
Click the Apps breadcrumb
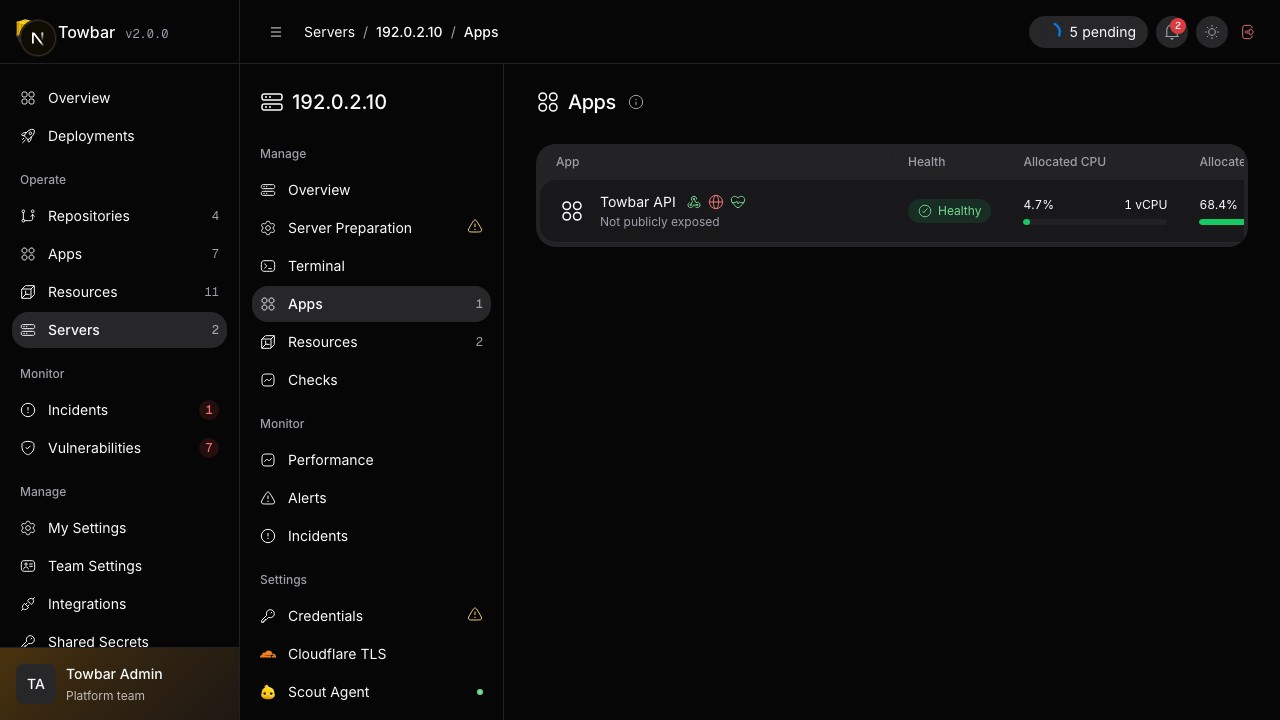pos(481,32)
